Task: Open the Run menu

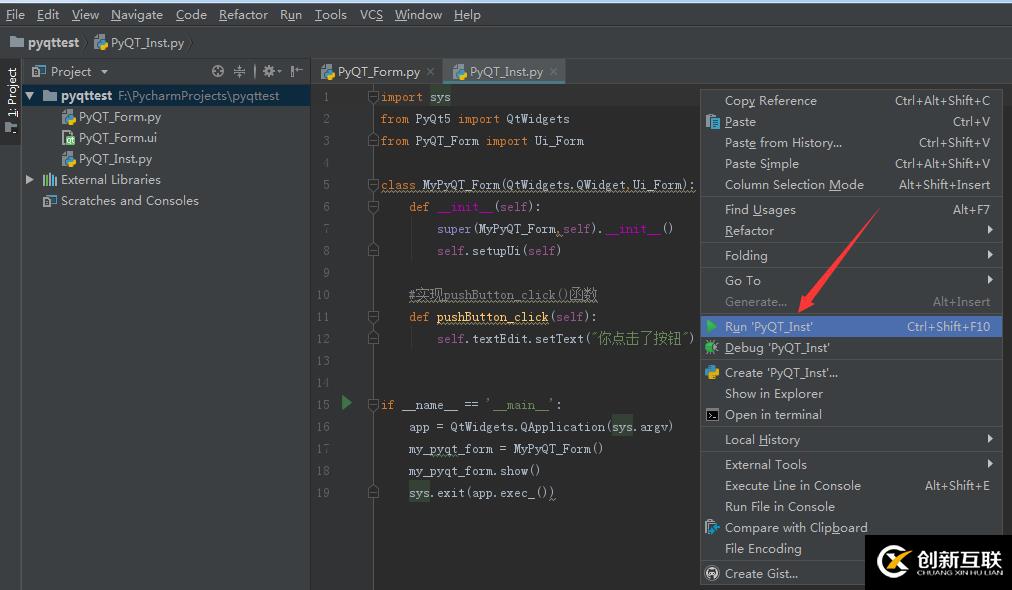Action: (x=291, y=14)
